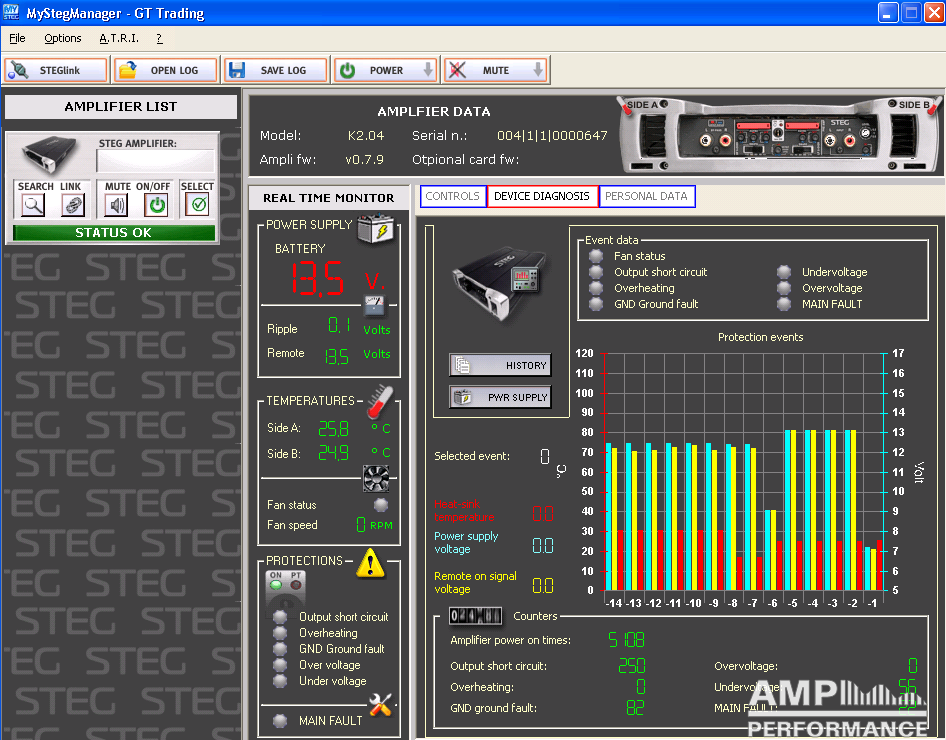Open the A.T.R.I. menu
The width and height of the screenshot is (946, 740).
pos(119,38)
